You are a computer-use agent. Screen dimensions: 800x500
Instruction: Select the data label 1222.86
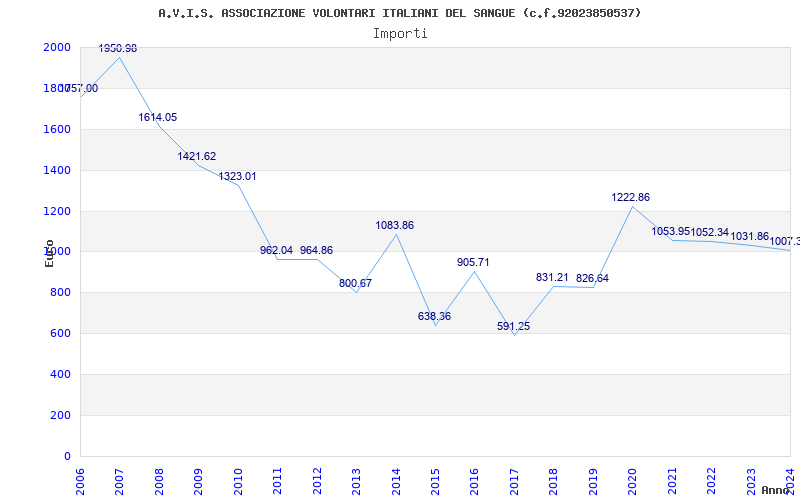pos(631,197)
